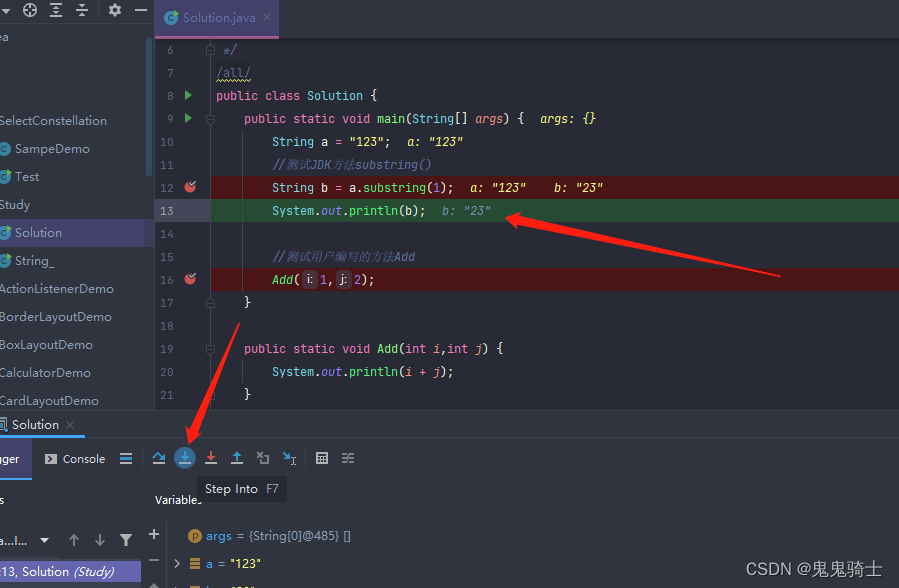The height and width of the screenshot is (588, 899).
Task: Expand the variable a node
Action: pos(177,564)
